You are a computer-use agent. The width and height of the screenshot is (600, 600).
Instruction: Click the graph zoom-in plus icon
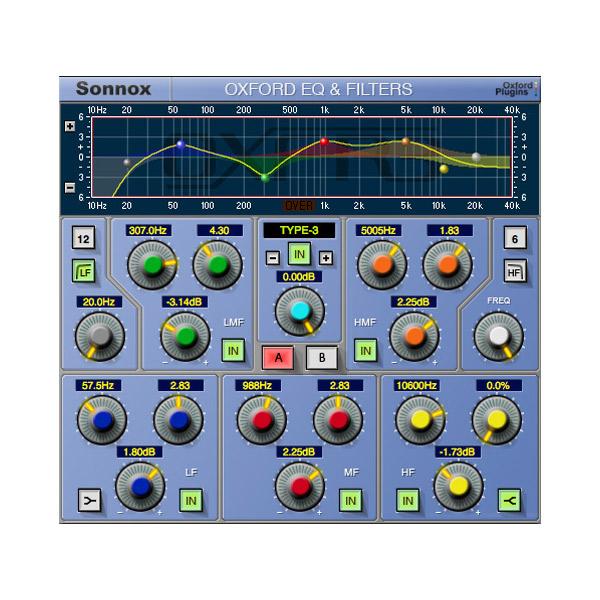(69, 126)
